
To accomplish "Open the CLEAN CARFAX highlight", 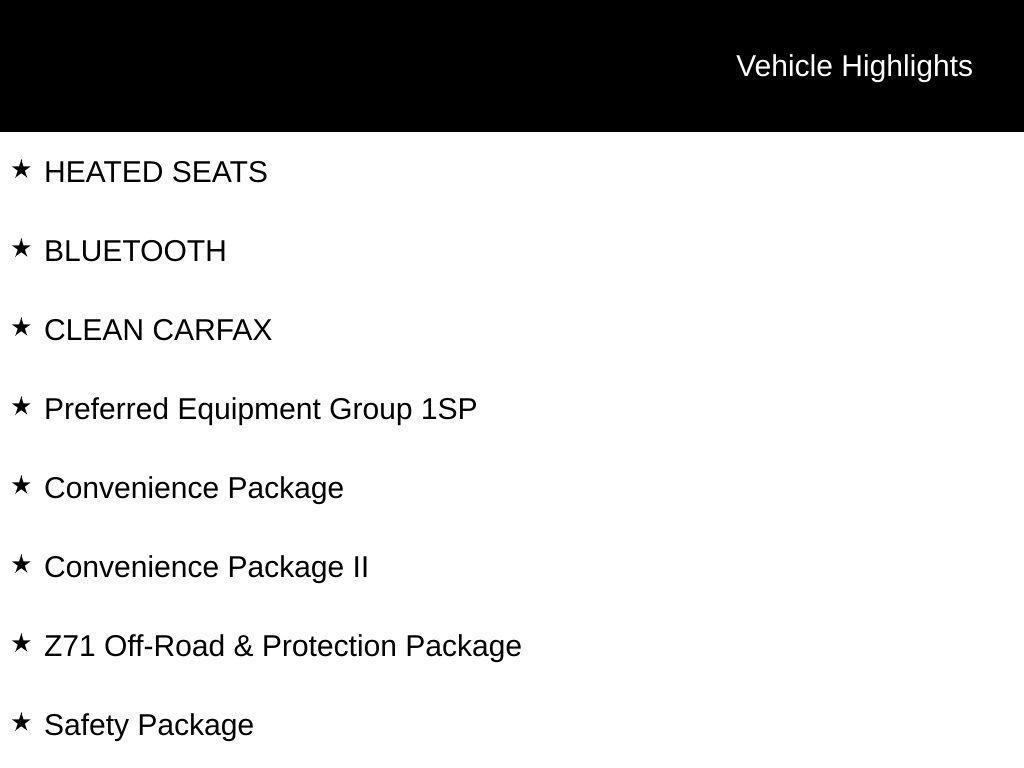I will click(158, 330).
